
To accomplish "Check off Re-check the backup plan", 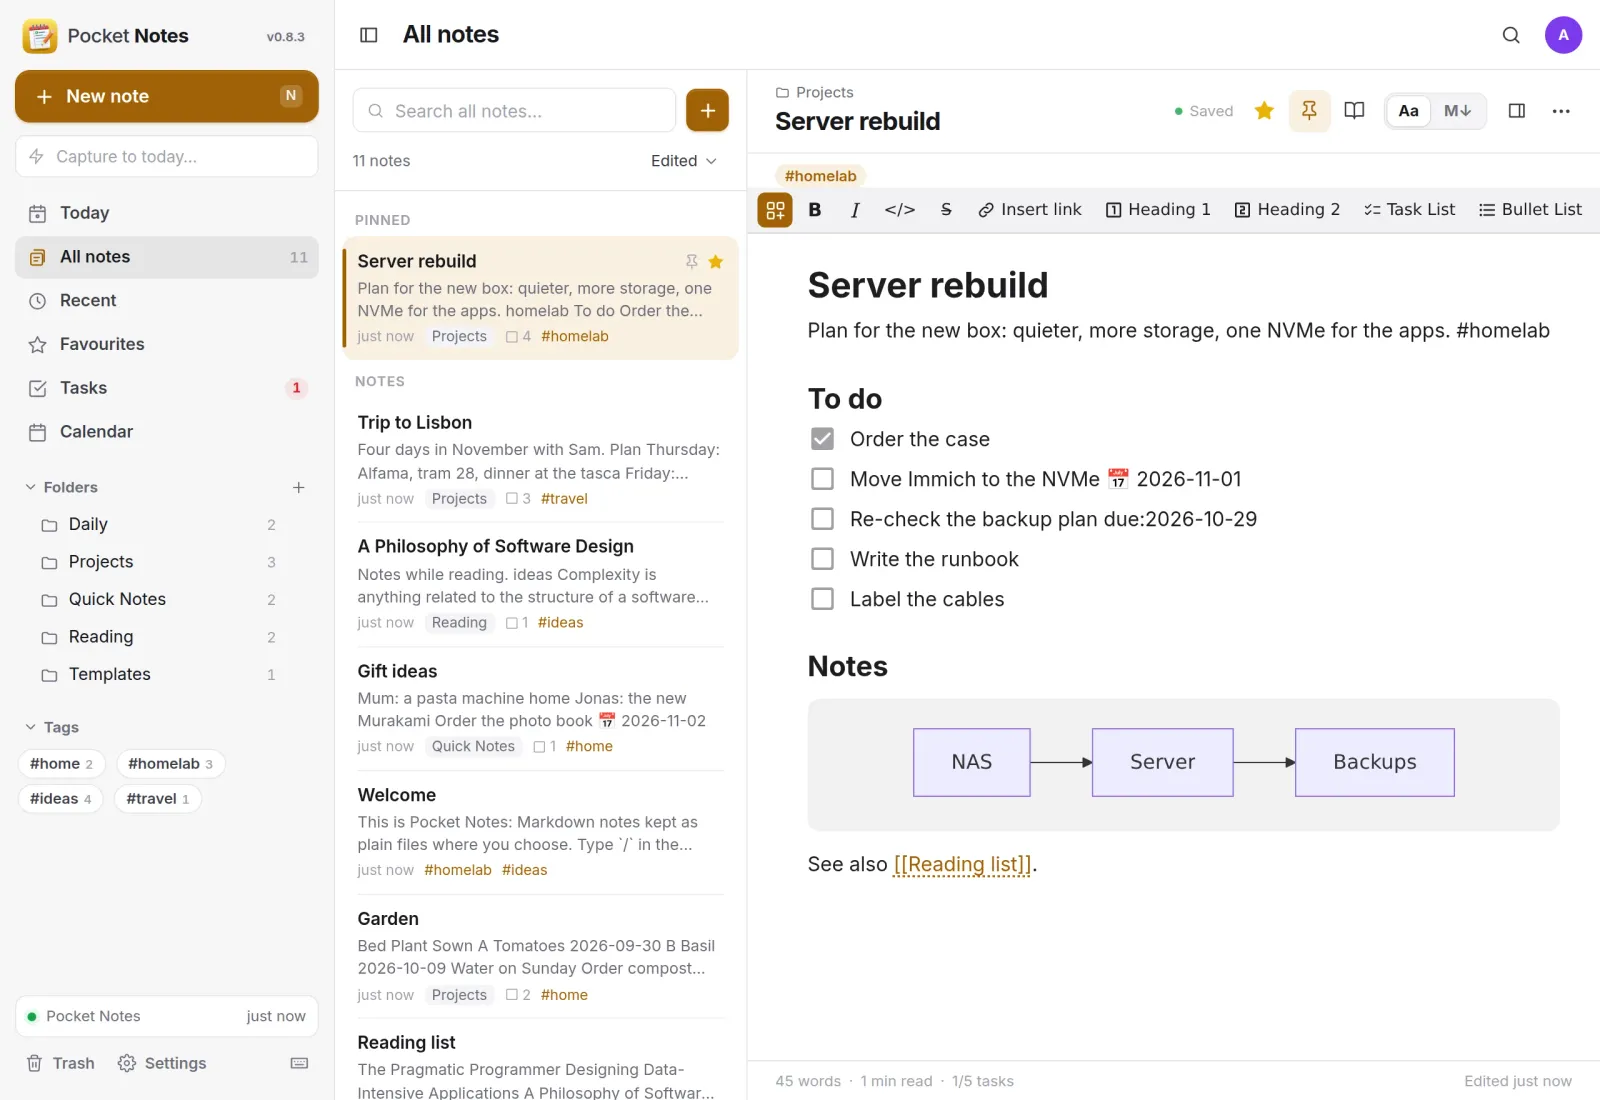I will [x=822, y=519].
